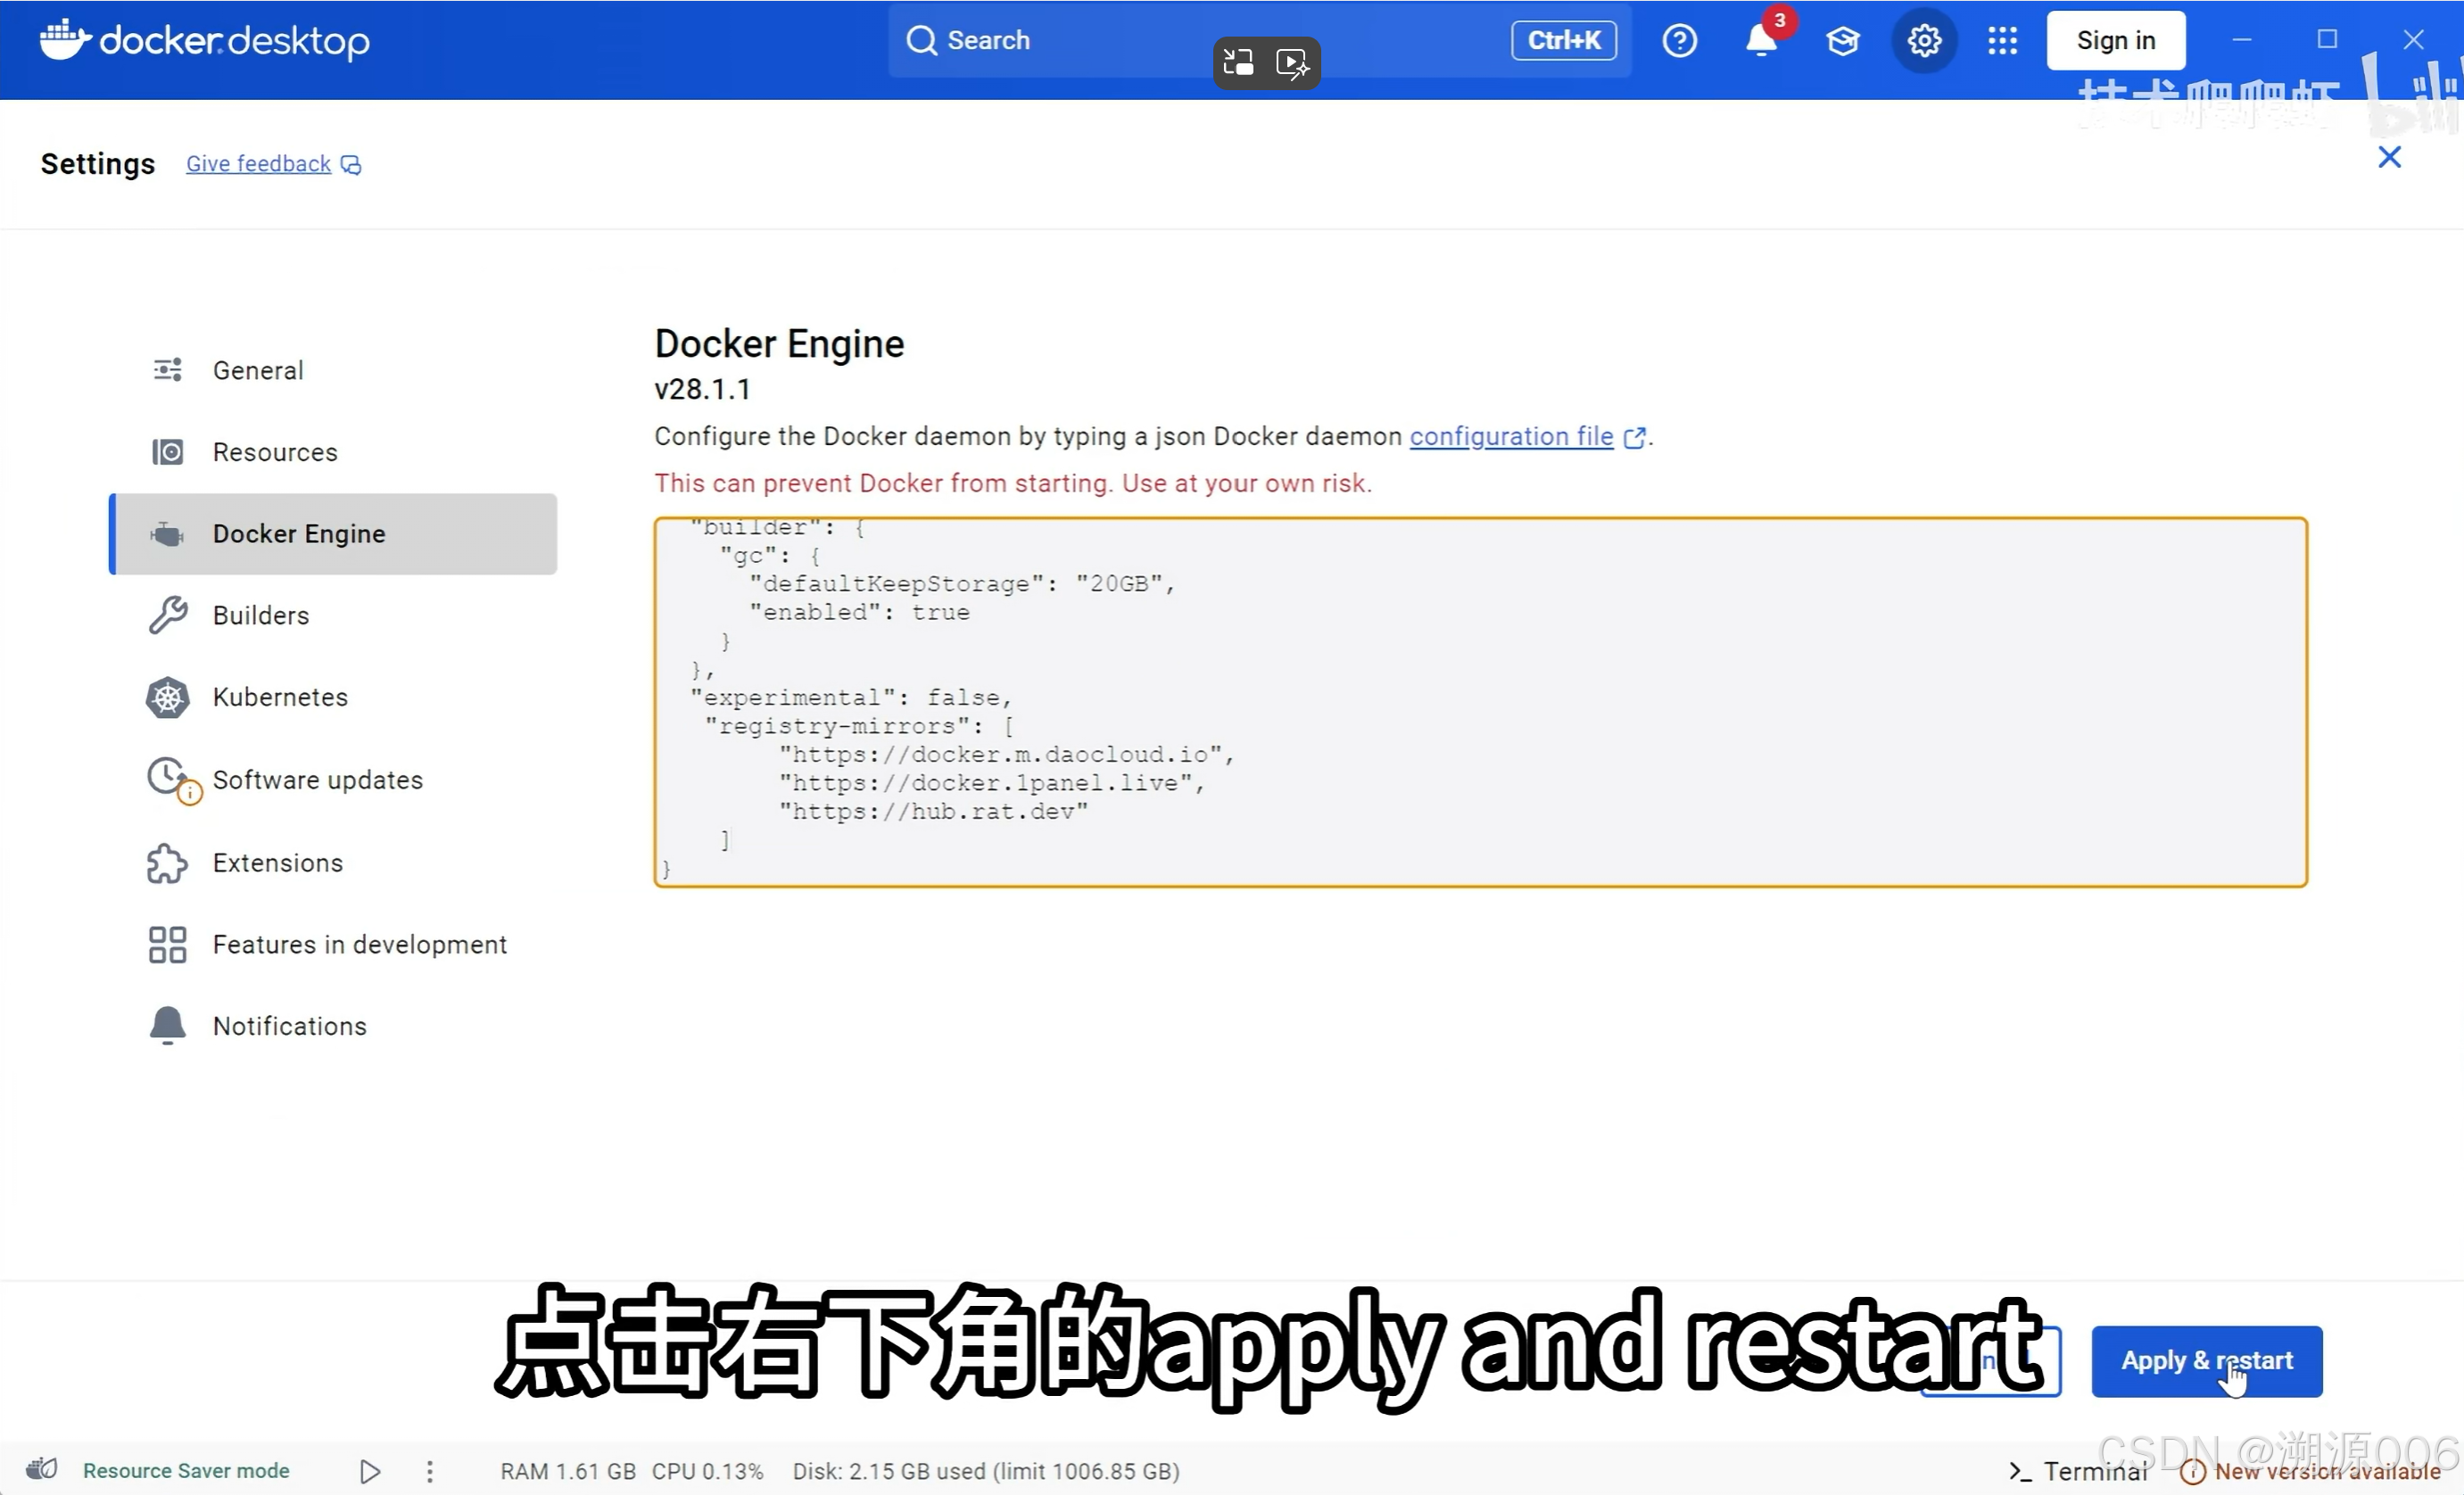The height and width of the screenshot is (1495, 2464).
Task: Click the CPU 0.13% status
Action: tap(708, 1471)
